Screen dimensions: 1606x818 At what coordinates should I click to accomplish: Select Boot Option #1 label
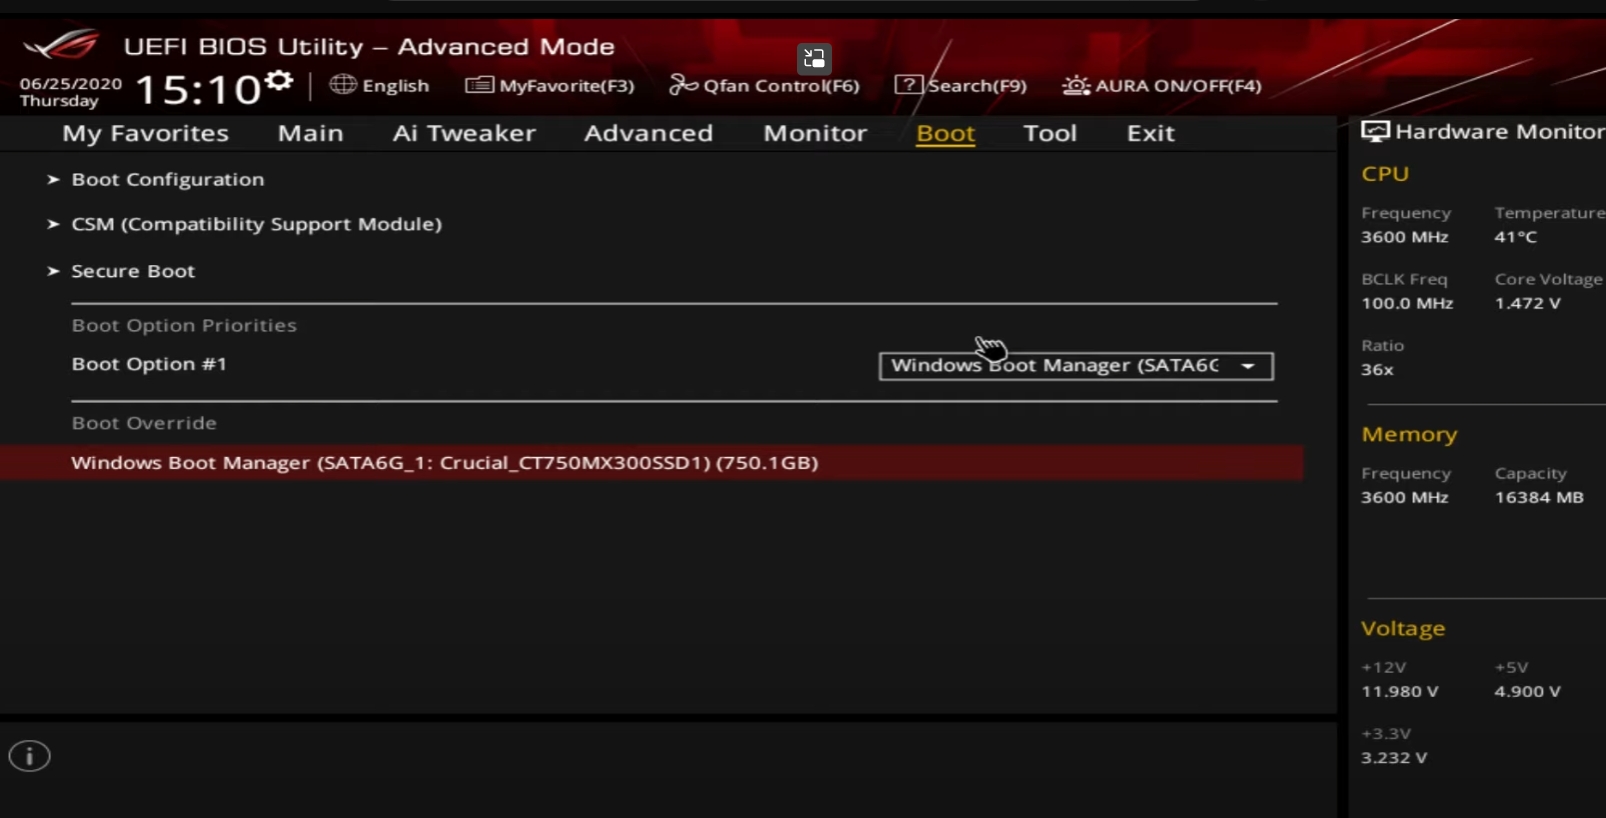coord(149,364)
